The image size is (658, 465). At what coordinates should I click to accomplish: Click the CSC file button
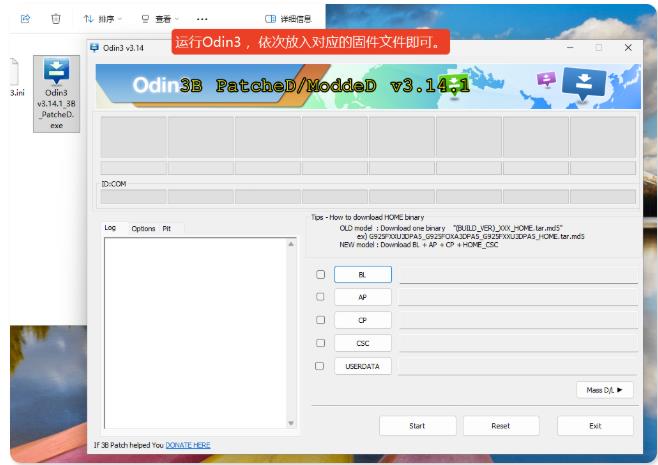click(x=363, y=343)
